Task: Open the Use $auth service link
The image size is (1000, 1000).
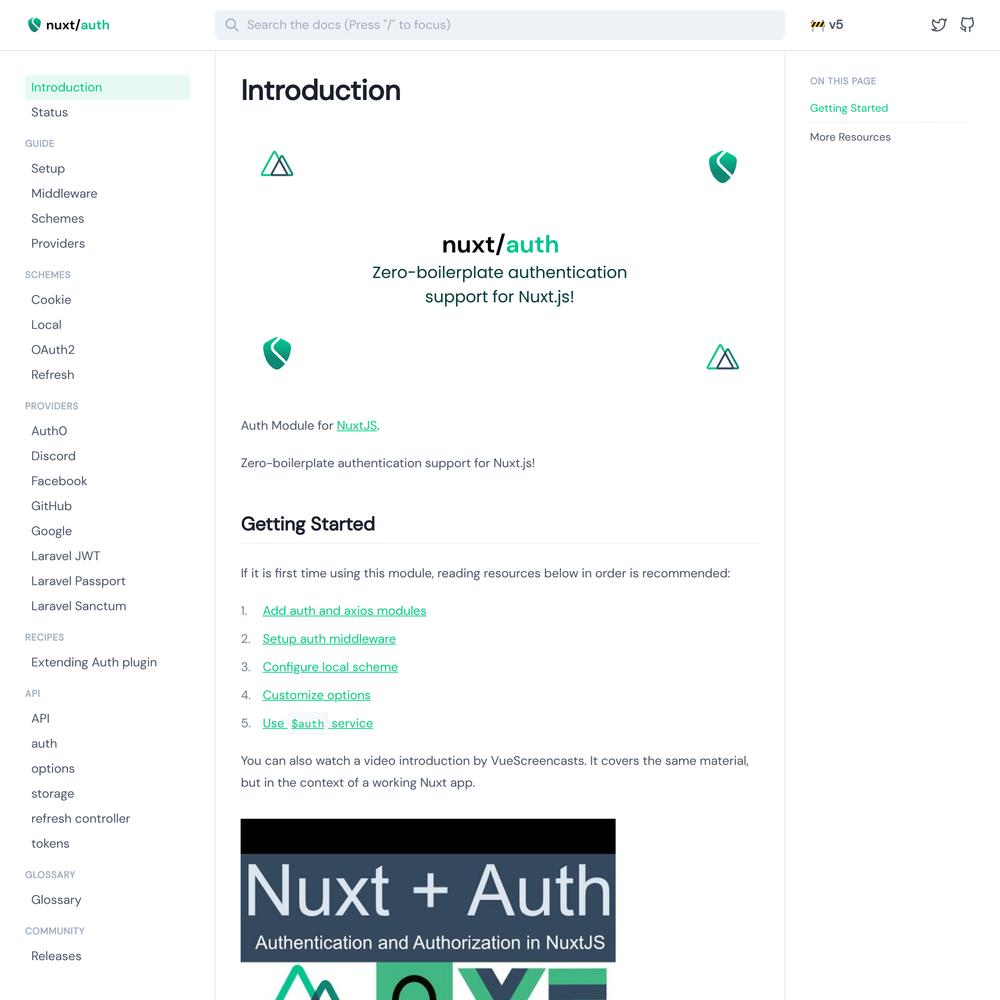Action: point(318,723)
